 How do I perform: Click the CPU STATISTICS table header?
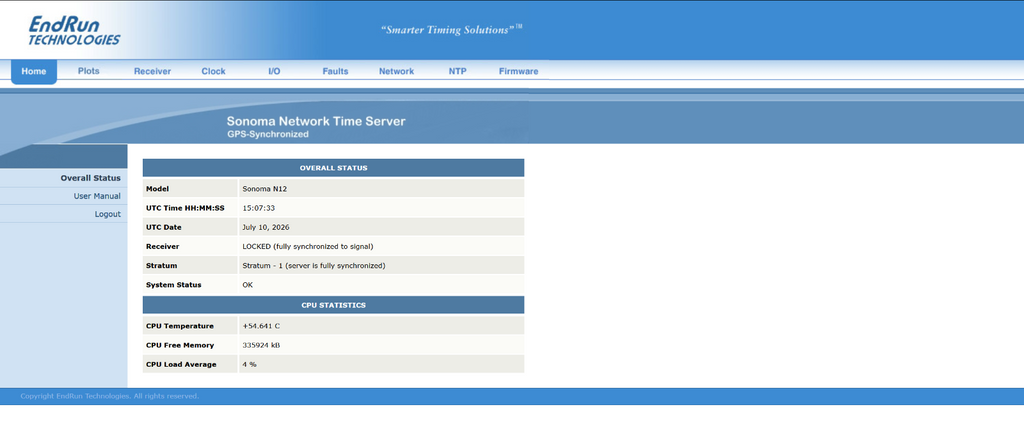point(333,305)
